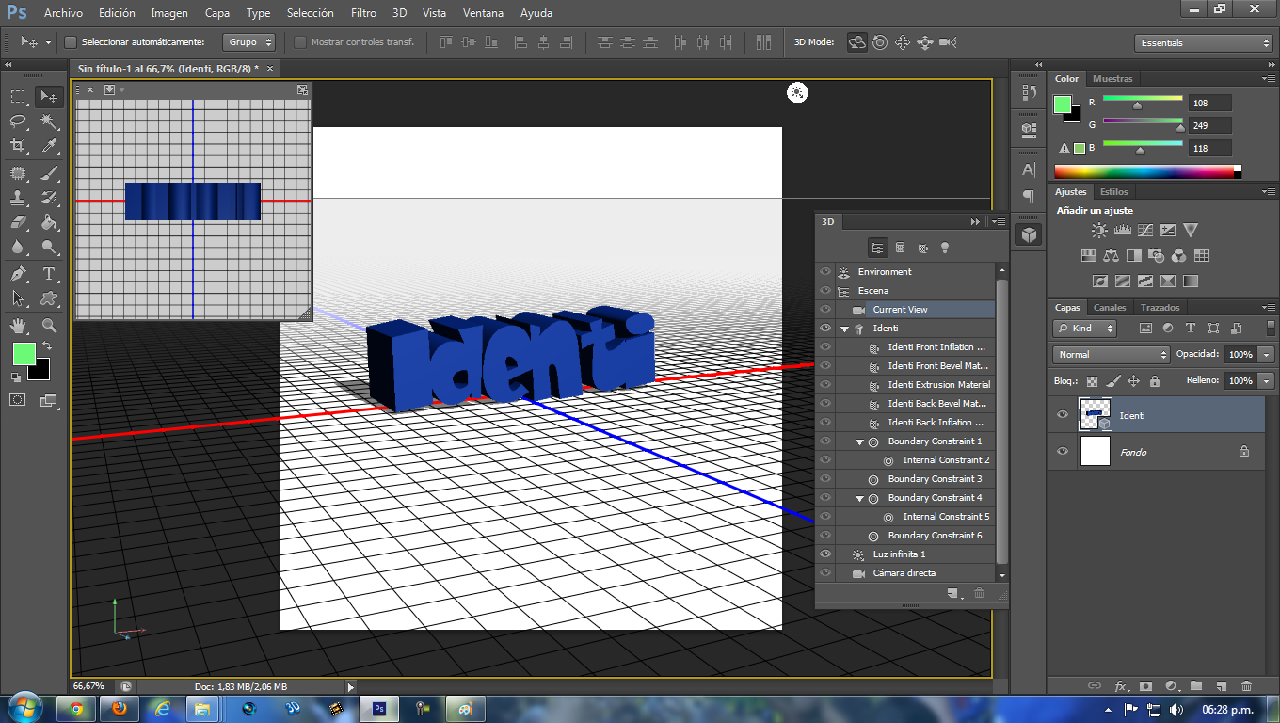The height and width of the screenshot is (723, 1280).
Task: Select Escena row in 3D panel
Action: (x=915, y=291)
